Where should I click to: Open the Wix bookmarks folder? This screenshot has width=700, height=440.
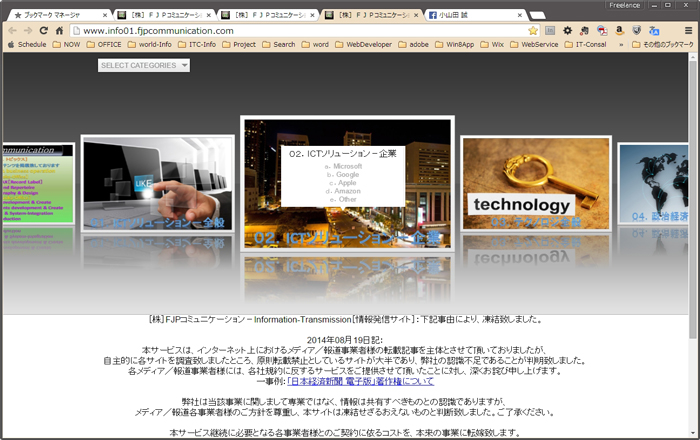pyautogui.click(x=492, y=45)
